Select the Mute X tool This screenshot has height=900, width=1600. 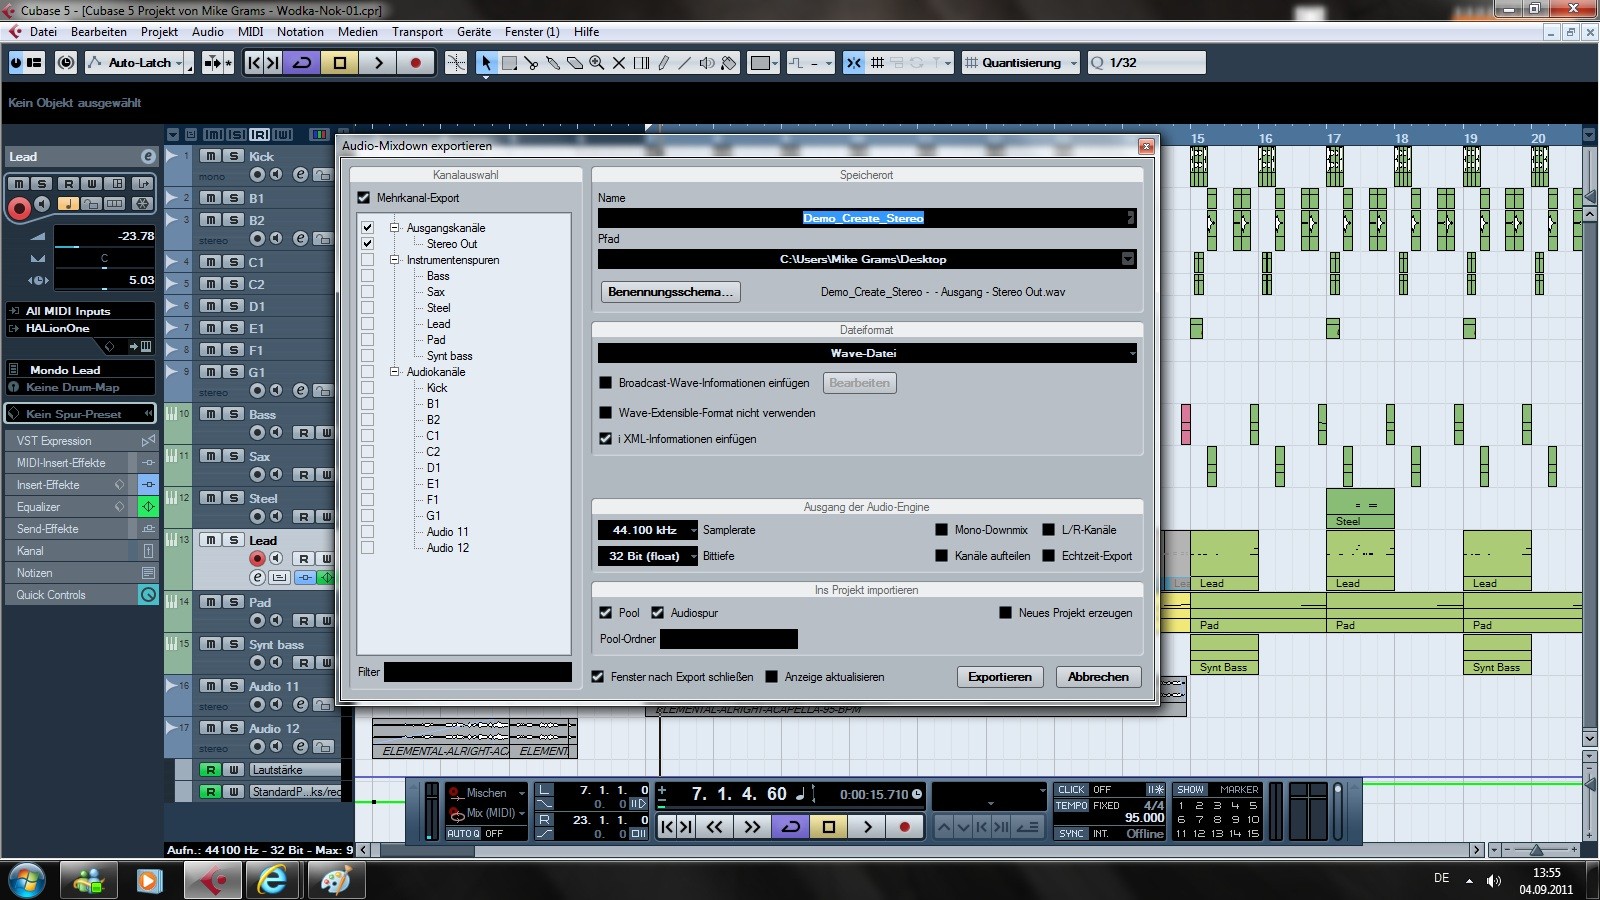619,63
